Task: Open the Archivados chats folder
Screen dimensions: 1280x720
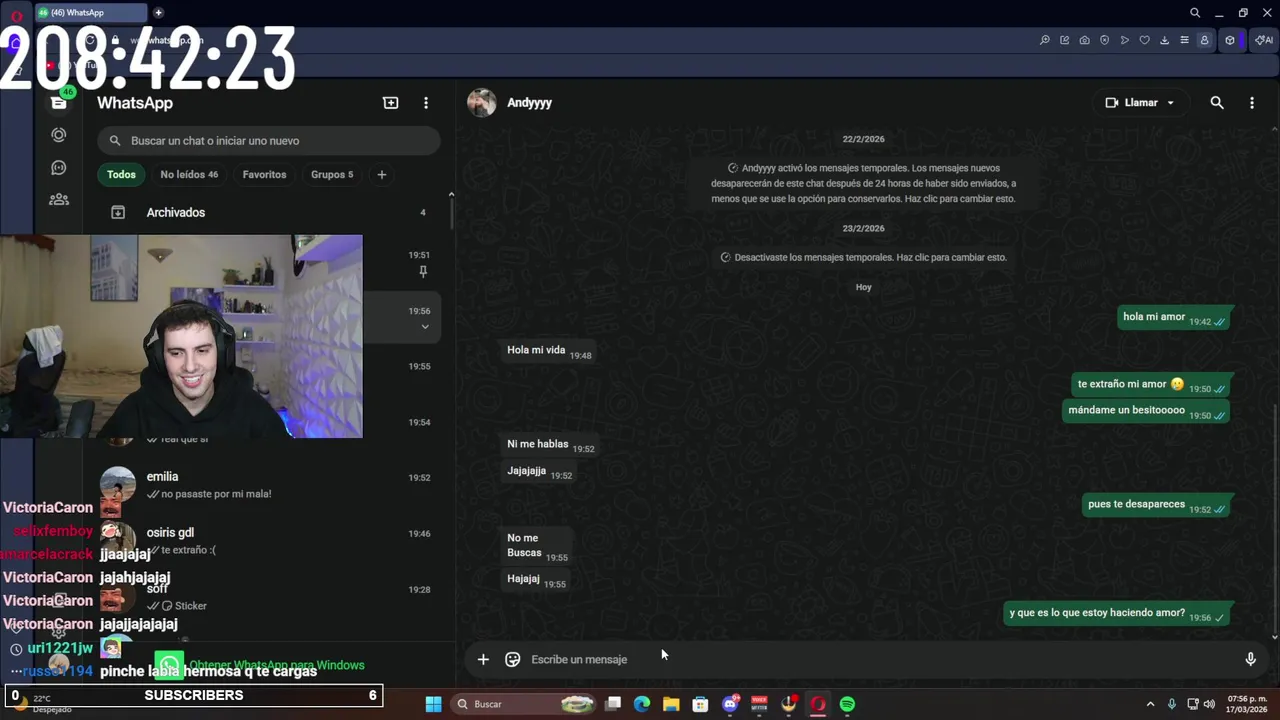Action: pos(269,212)
